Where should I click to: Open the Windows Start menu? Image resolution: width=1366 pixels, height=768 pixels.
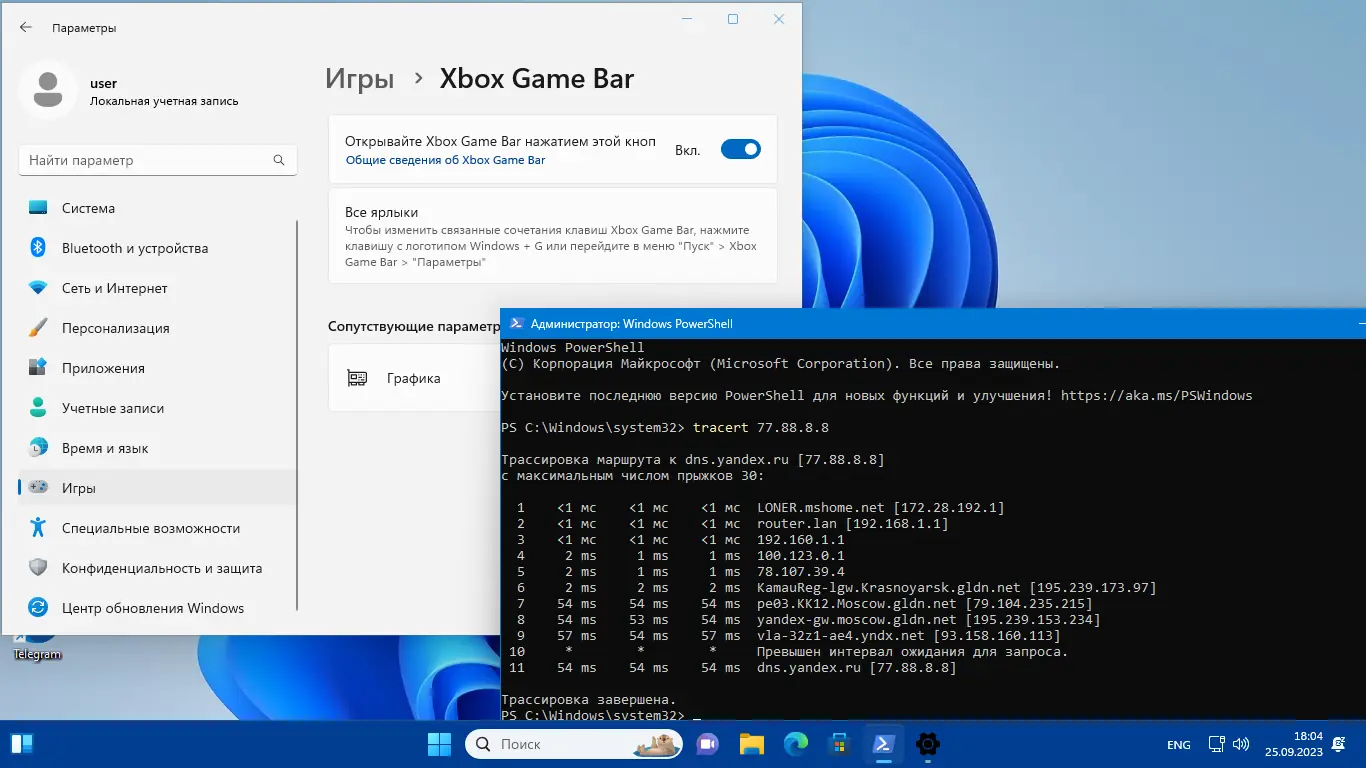pos(439,744)
